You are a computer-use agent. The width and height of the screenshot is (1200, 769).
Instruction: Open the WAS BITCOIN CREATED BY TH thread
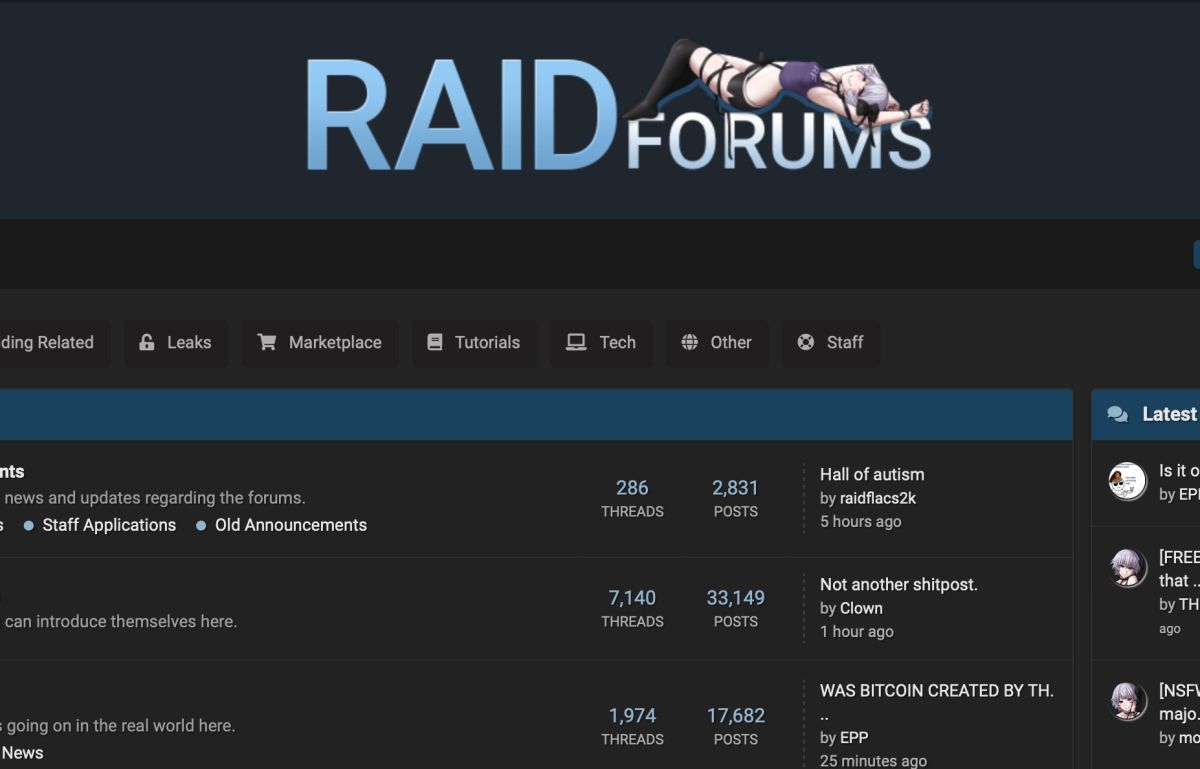(x=937, y=690)
